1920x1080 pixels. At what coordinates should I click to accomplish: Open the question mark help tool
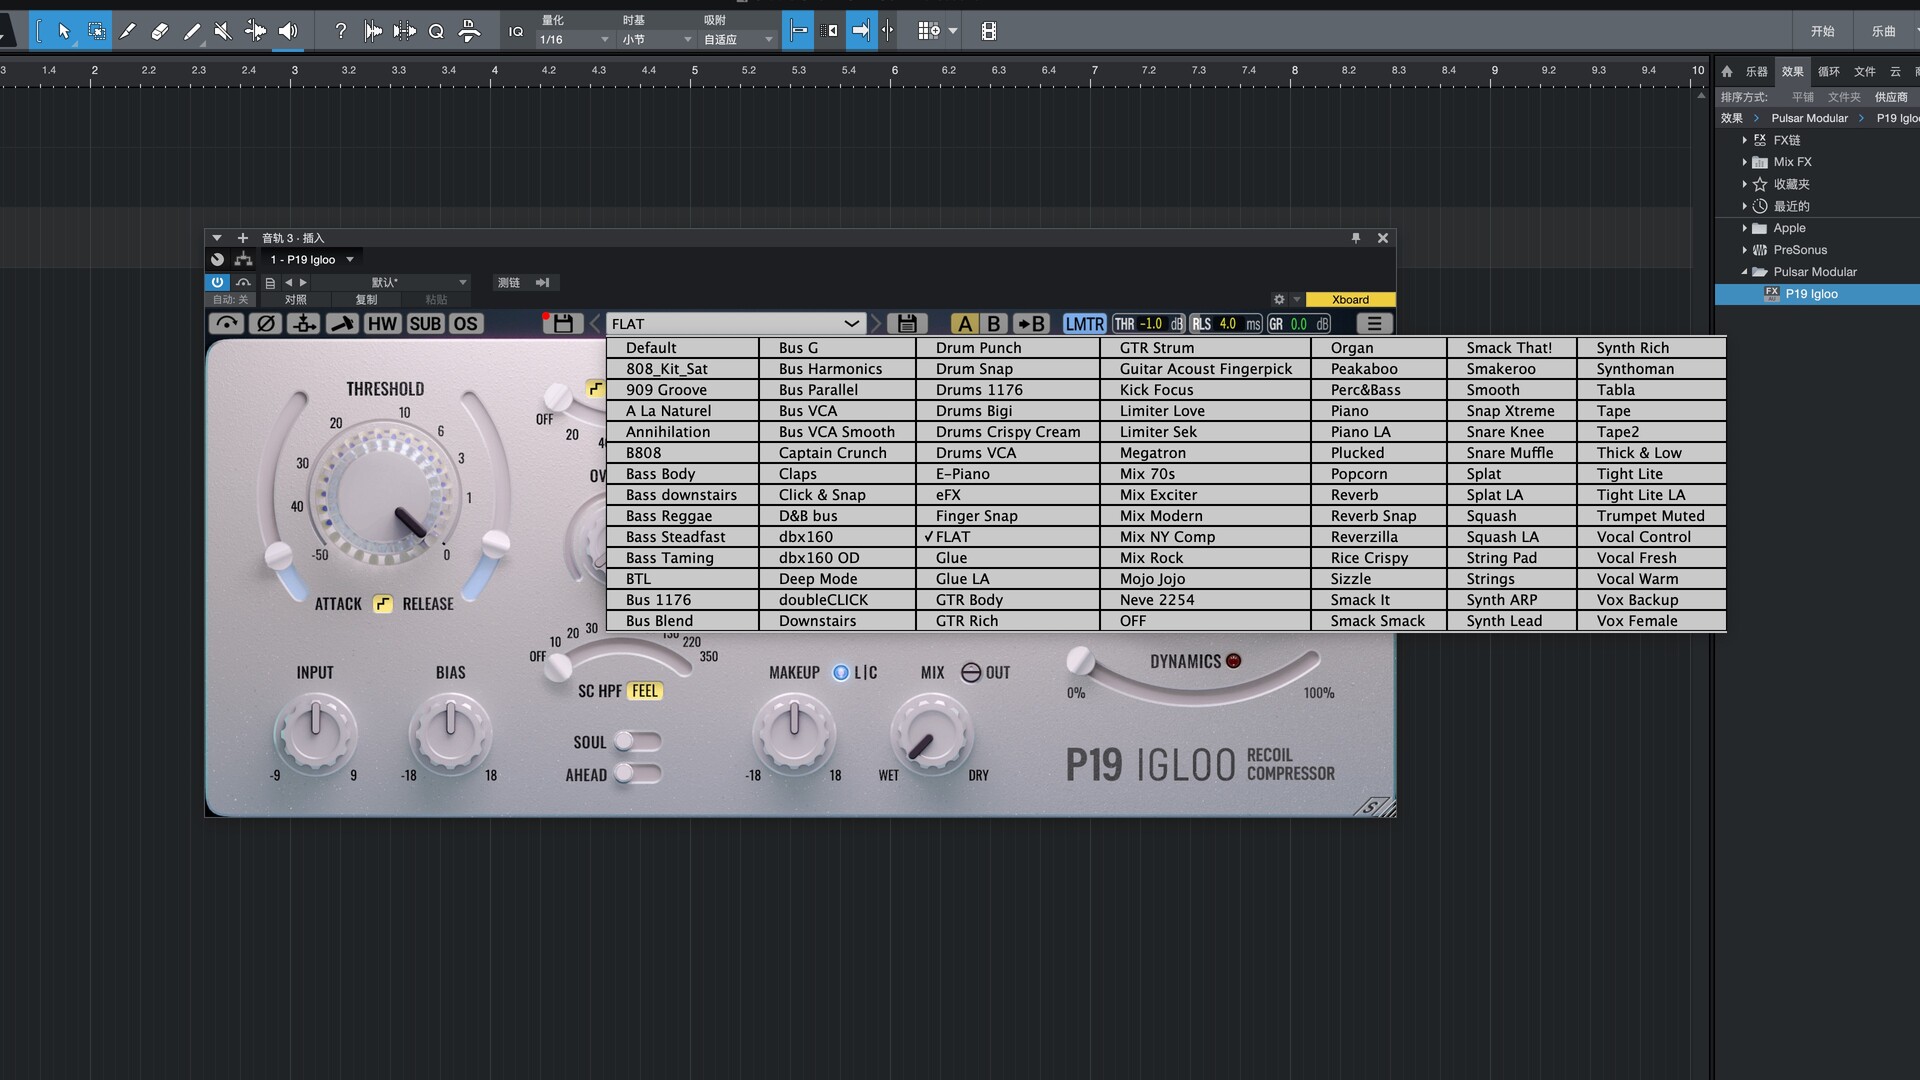click(340, 31)
